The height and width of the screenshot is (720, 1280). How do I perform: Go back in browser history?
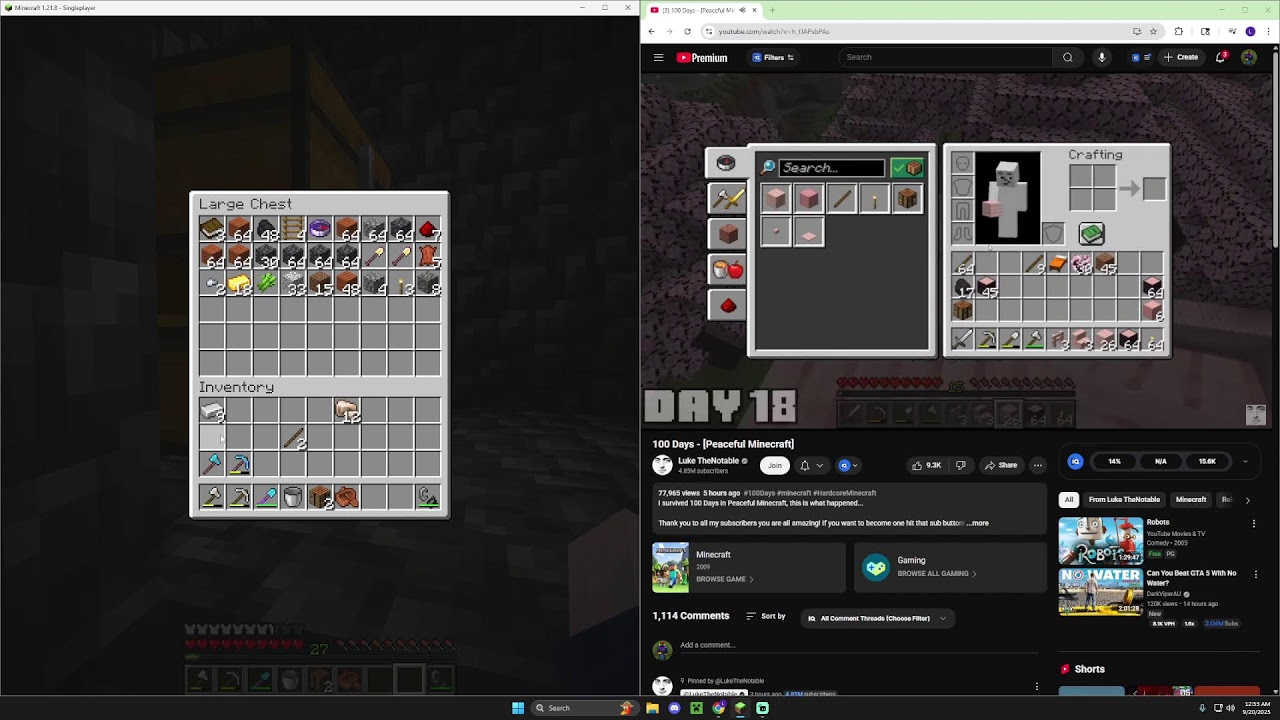click(x=652, y=31)
